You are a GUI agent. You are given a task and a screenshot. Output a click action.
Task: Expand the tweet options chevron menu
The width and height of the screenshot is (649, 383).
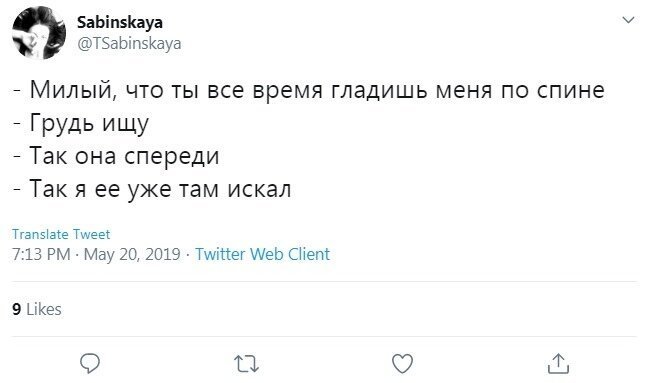click(x=628, y=19)
